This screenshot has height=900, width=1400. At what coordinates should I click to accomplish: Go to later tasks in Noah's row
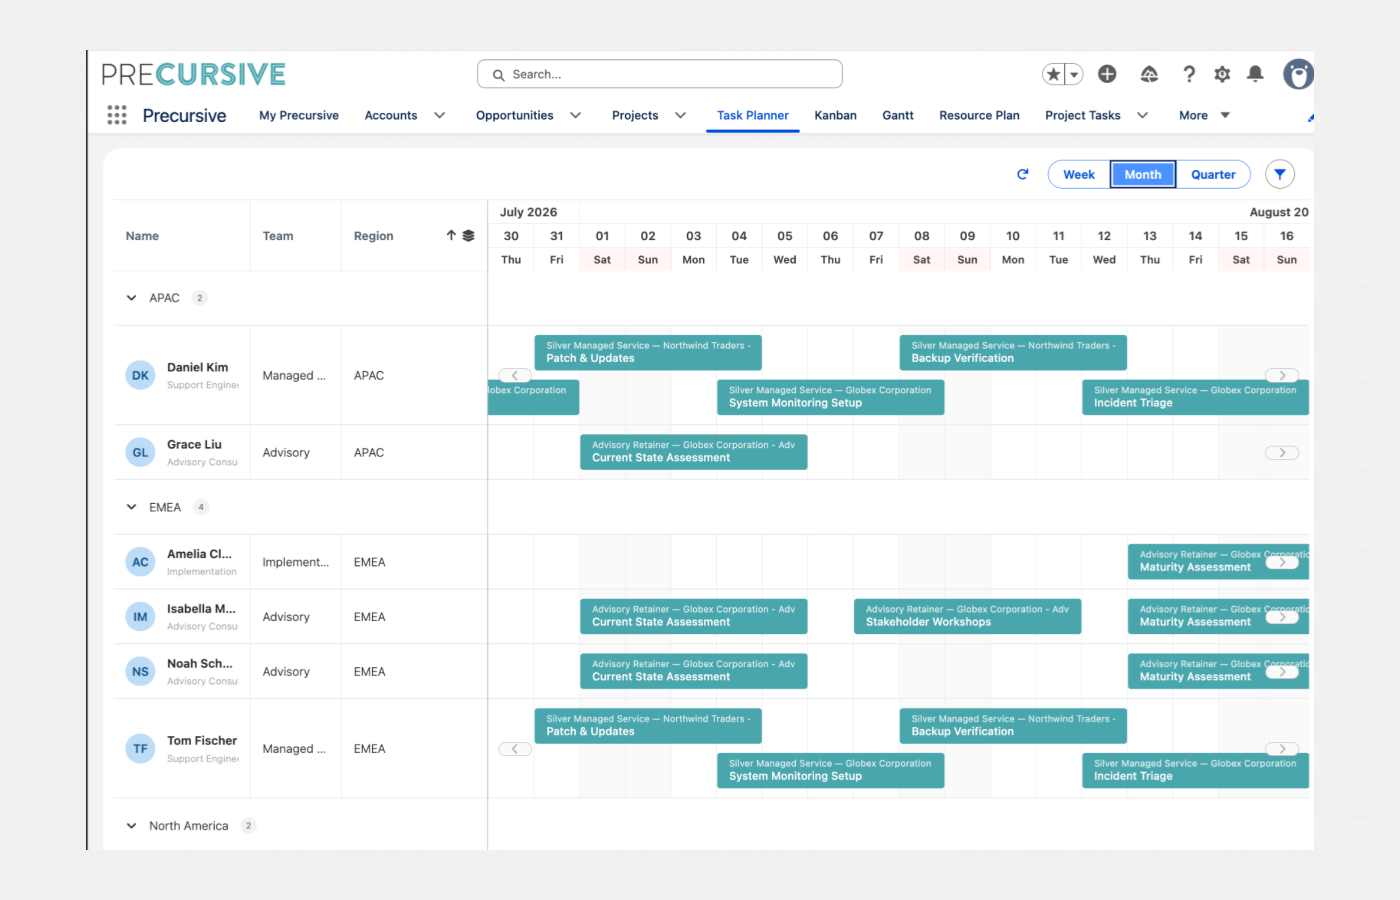1282,672
